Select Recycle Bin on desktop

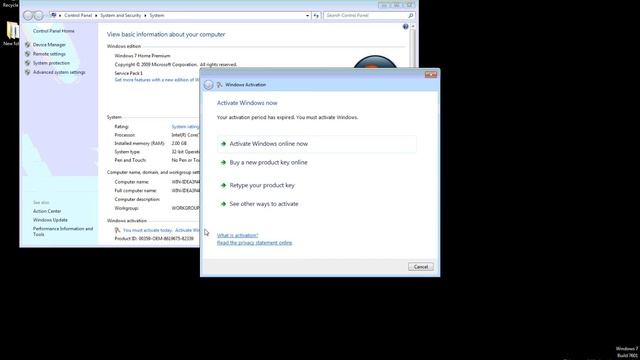pos(11,4)
